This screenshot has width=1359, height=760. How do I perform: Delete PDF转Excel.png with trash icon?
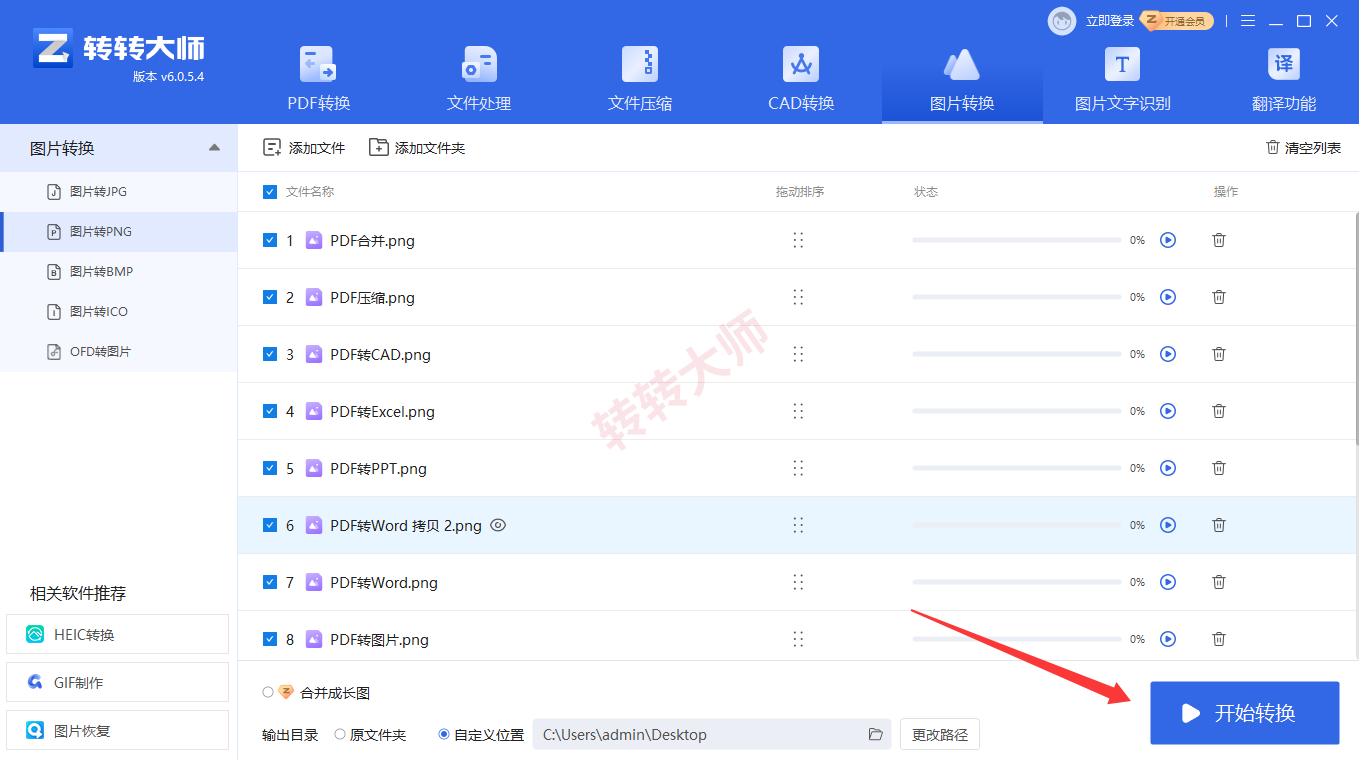click(x=1219, y=411)
